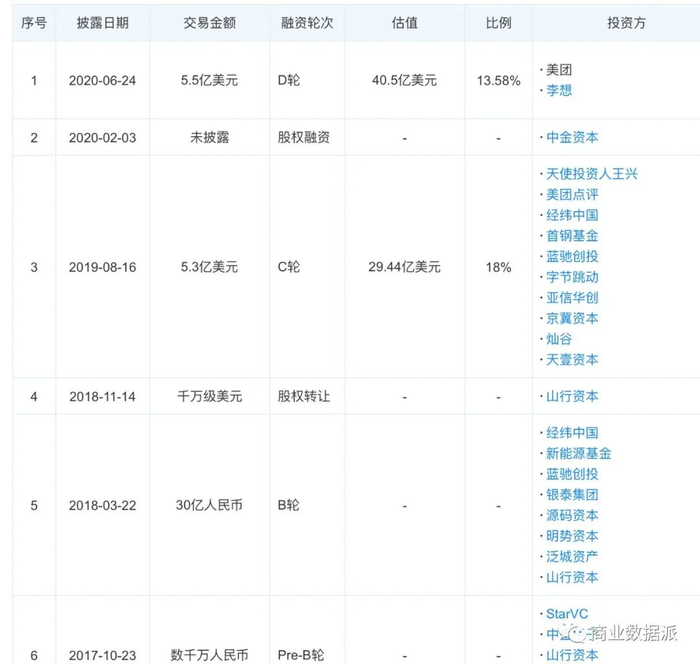Open the 字节跳动 investor link
Screen dimensions: 700x664
tap(572, 277)
